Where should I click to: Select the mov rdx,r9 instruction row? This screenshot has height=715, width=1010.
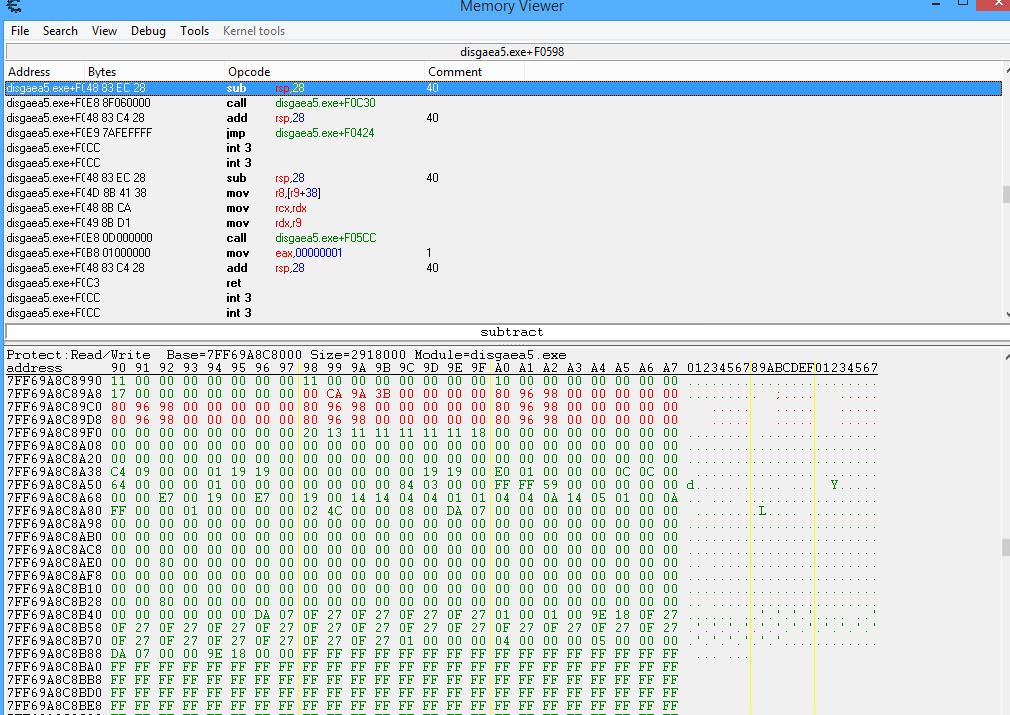pyautogui.click(x=504, y=223)
